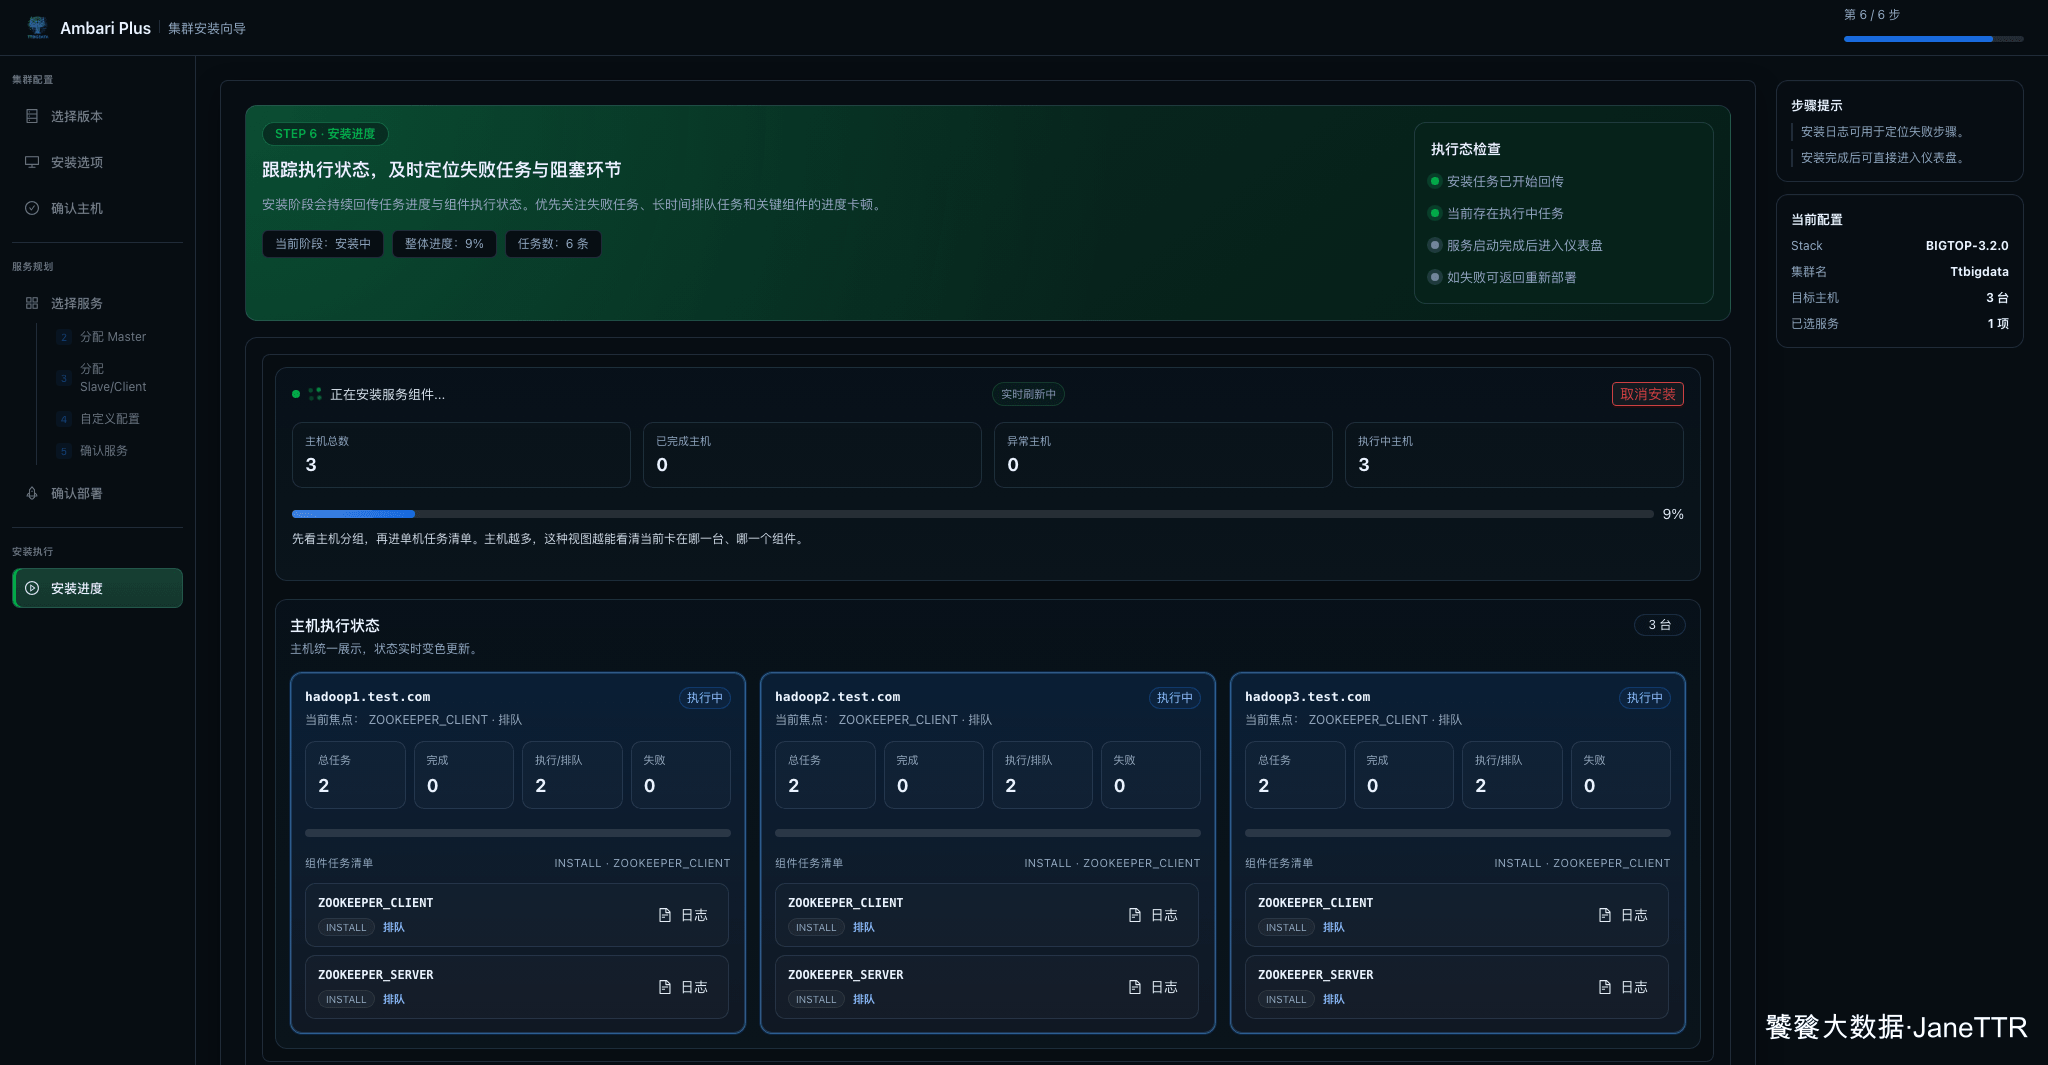
Task: Click the 确认主机 check-circle icon
Action: point(32,208)
